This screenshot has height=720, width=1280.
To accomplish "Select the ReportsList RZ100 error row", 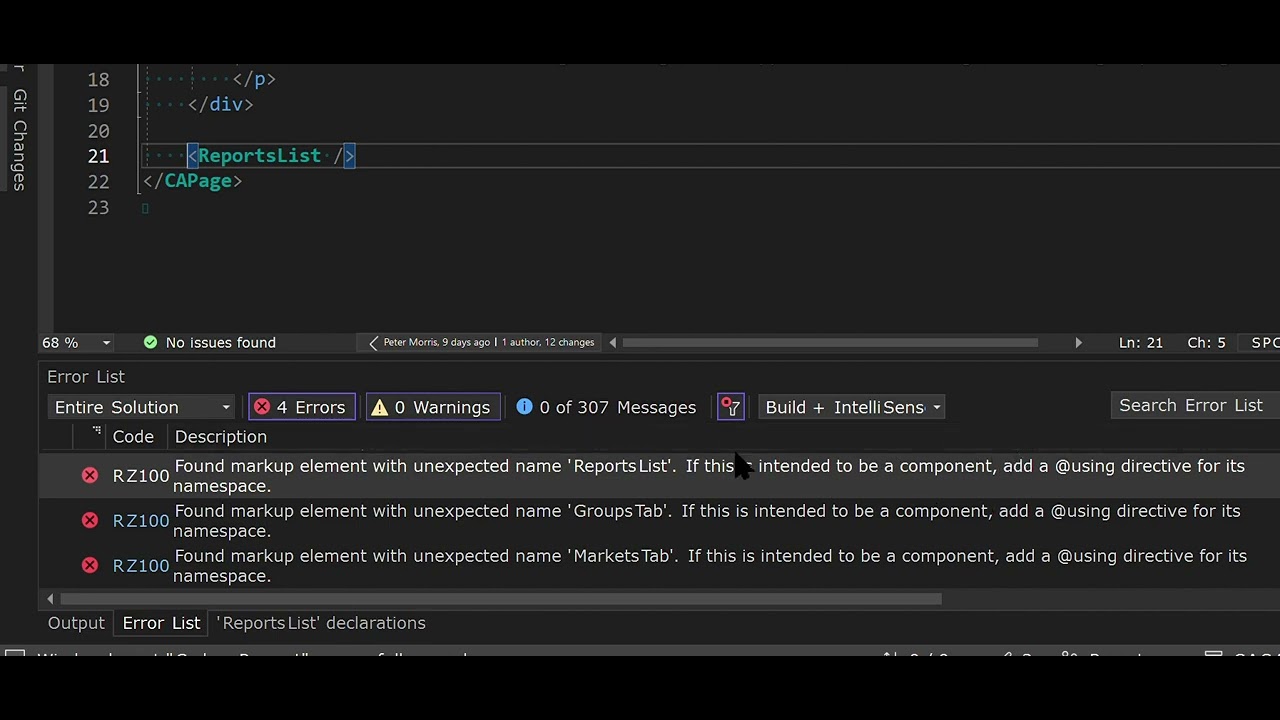I will coord(660,476).
